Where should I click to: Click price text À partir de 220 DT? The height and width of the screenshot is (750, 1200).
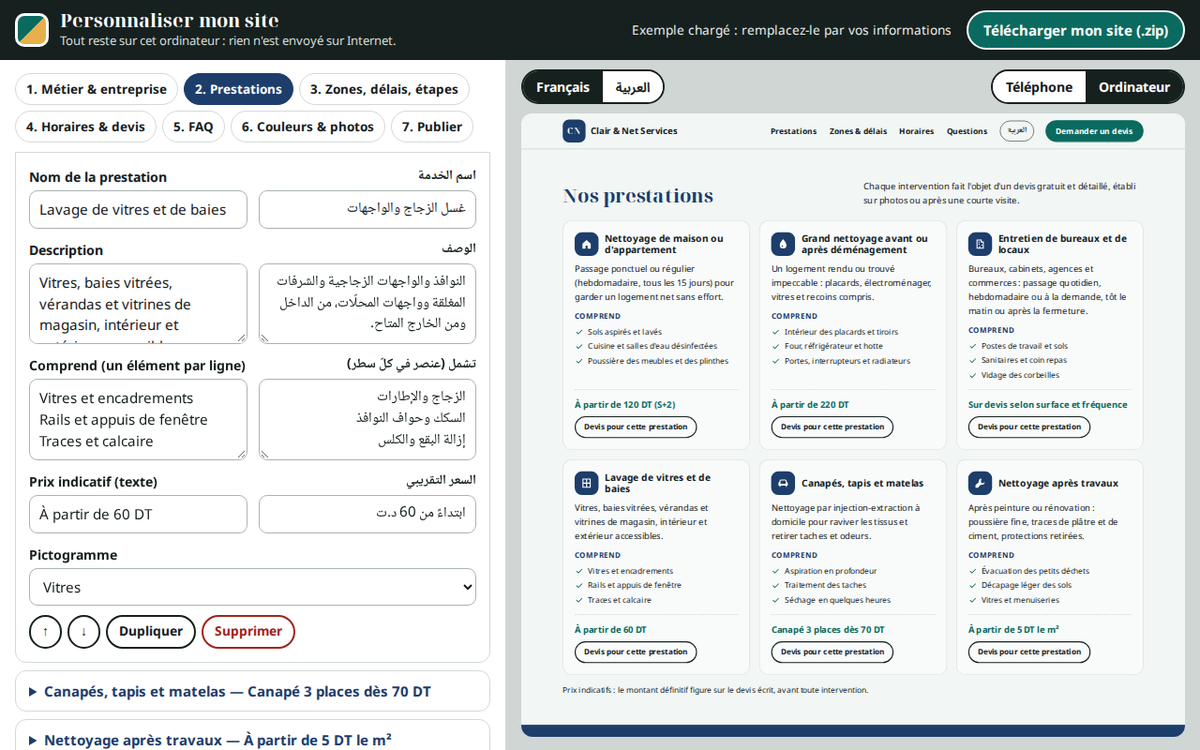tap(810, 405)
